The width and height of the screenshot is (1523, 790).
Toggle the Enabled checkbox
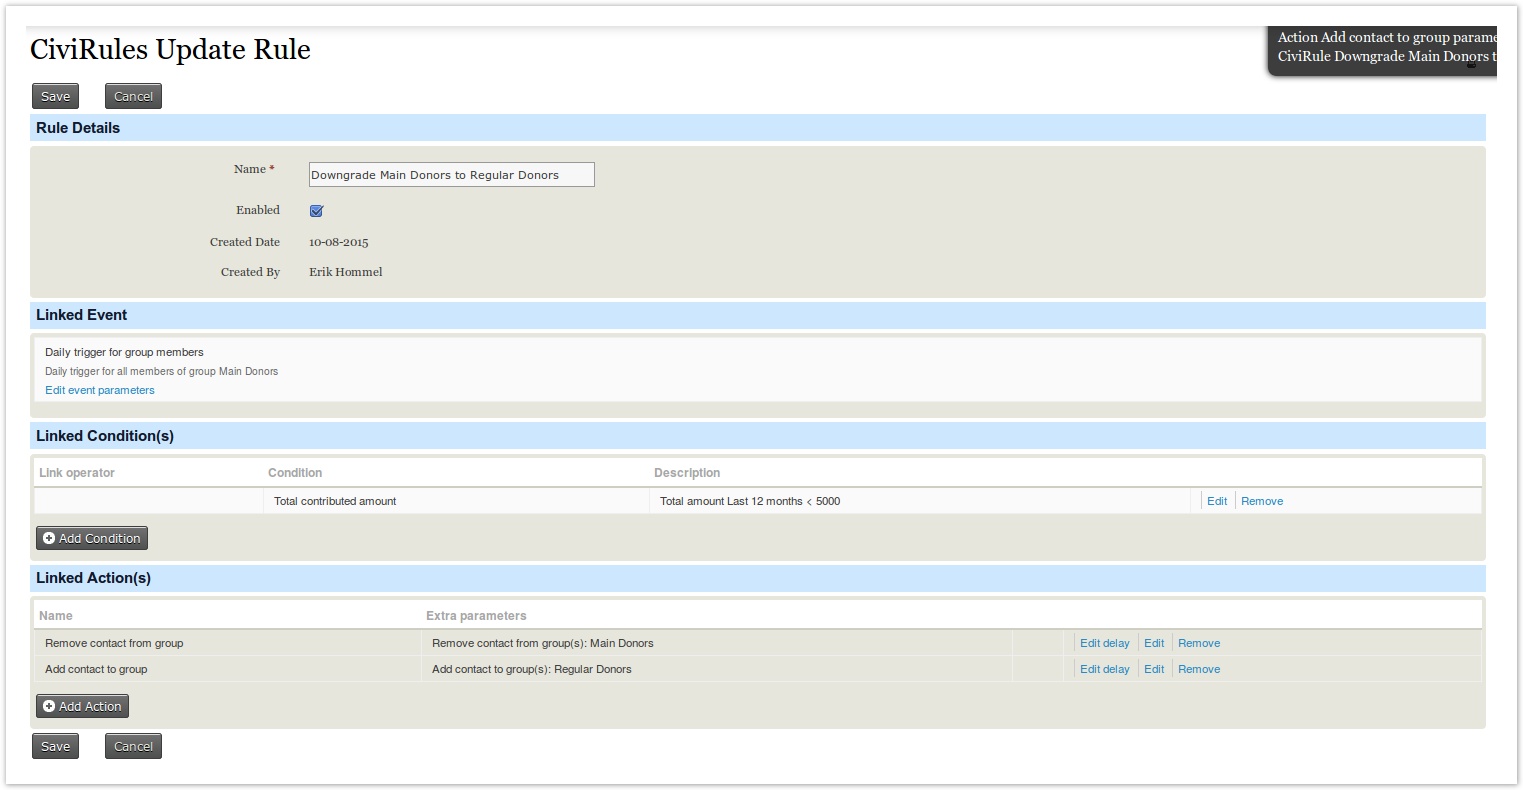click(x=316, y=211)
